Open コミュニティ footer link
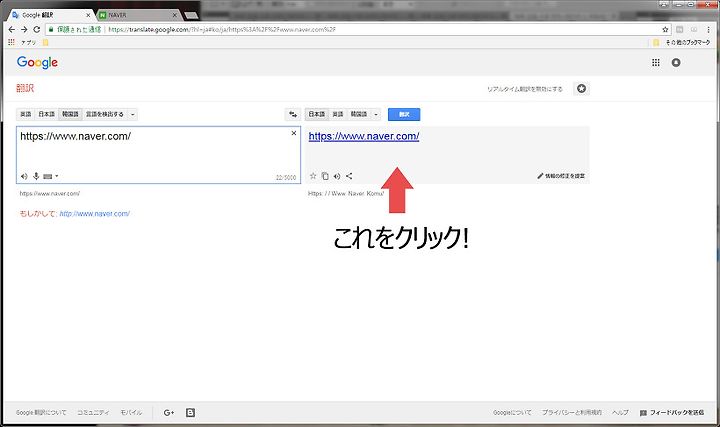The image size is (720, 427). tap(93, 413)
